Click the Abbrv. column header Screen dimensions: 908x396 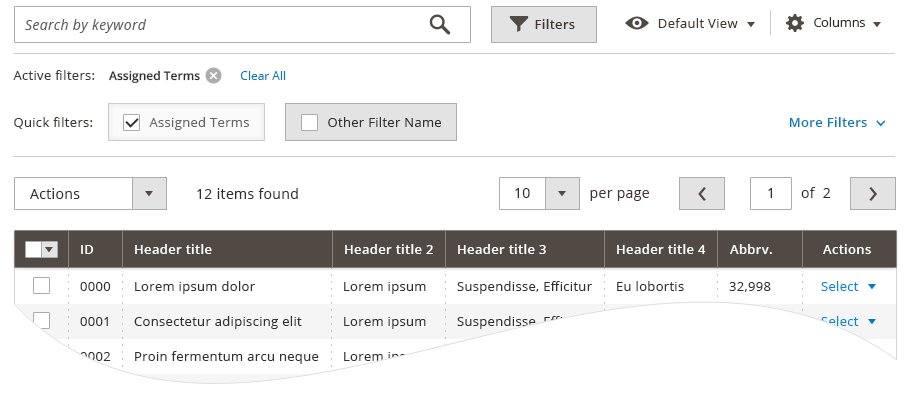[x=750, y=250]
